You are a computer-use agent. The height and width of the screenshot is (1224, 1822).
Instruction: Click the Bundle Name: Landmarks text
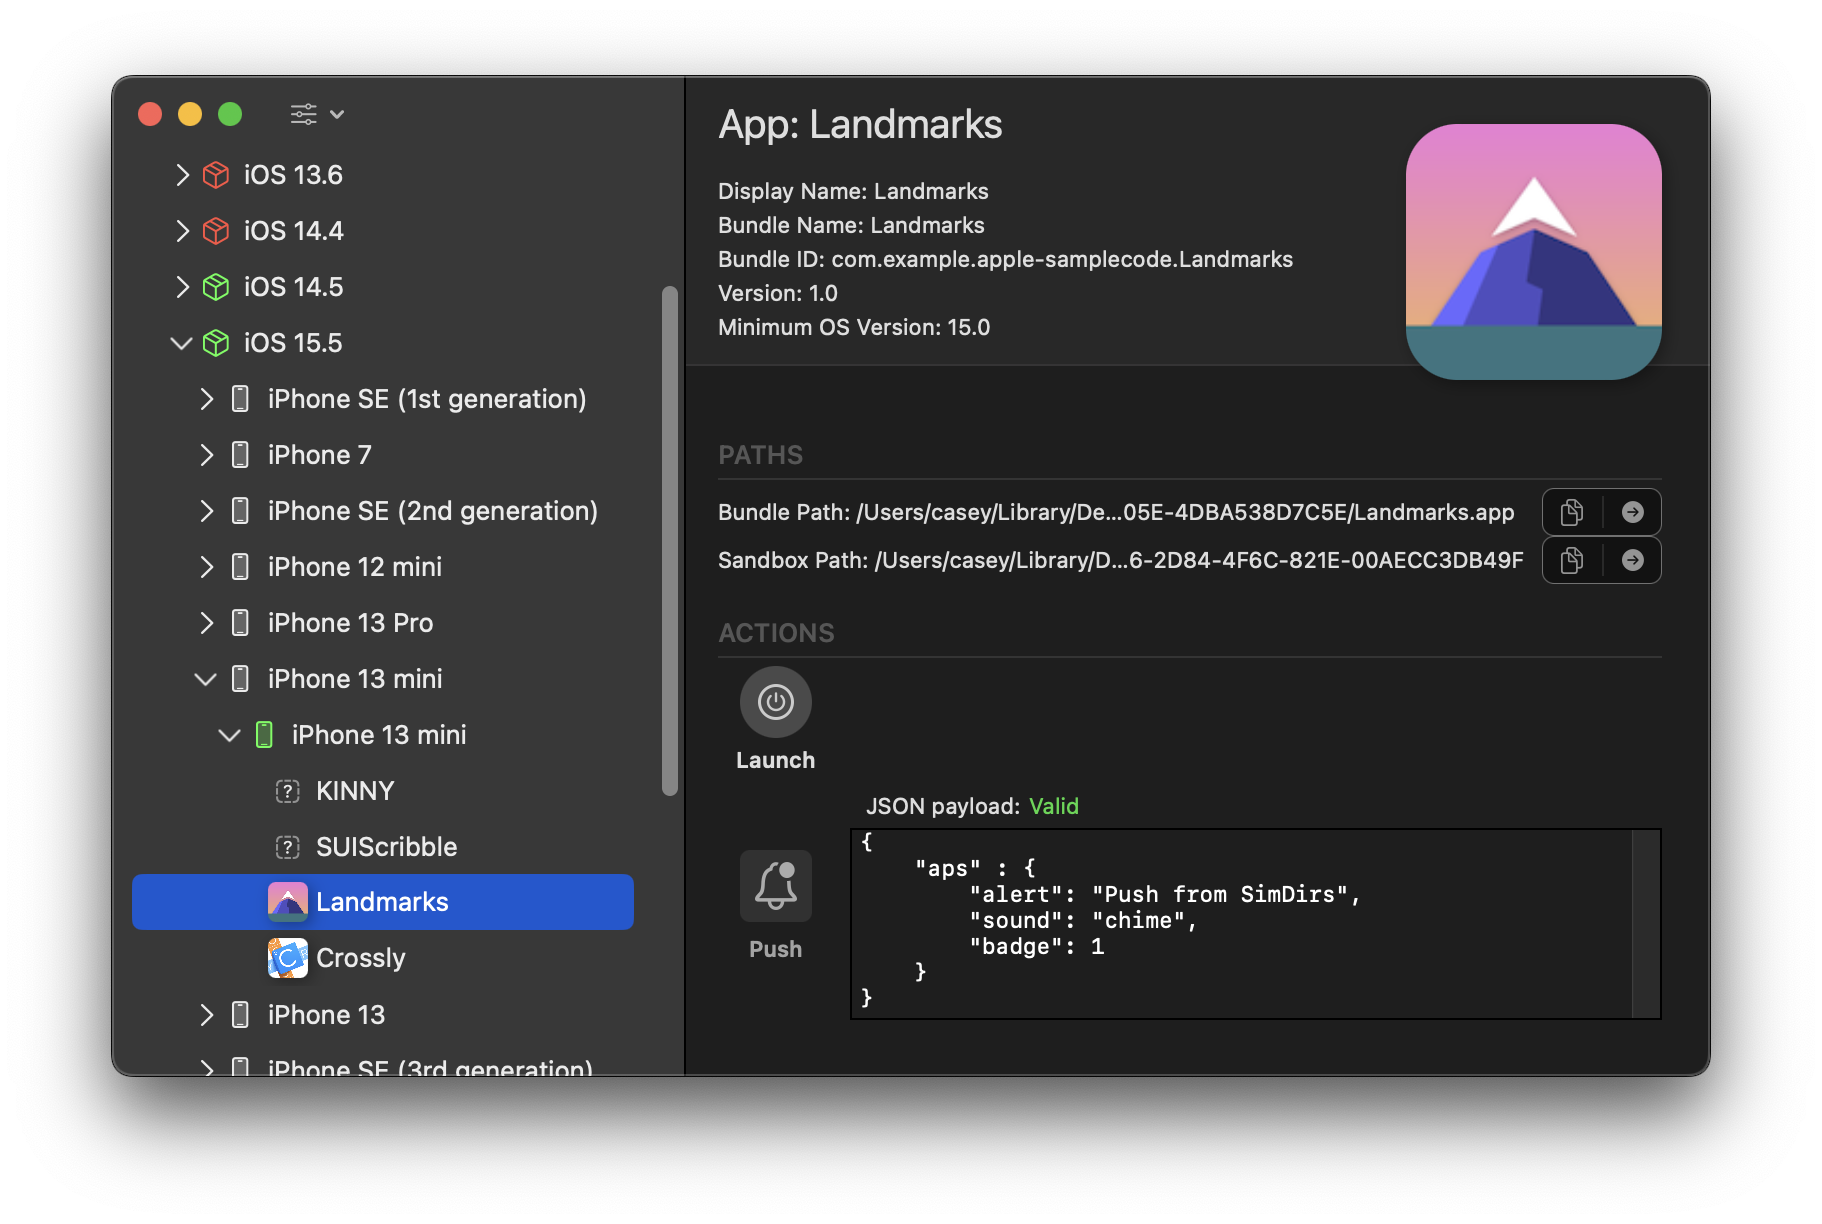(x=851, y=225)
